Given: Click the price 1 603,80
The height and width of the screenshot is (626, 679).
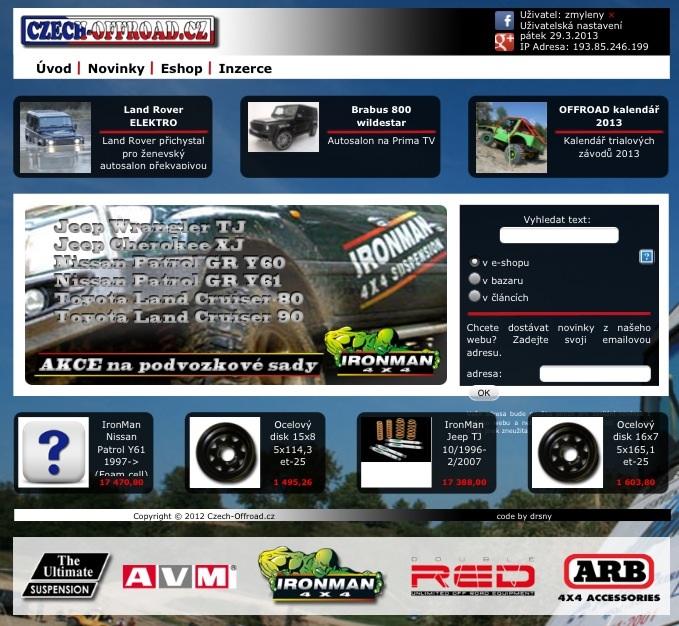Looking at the screenshot, I should click(636, 482).
